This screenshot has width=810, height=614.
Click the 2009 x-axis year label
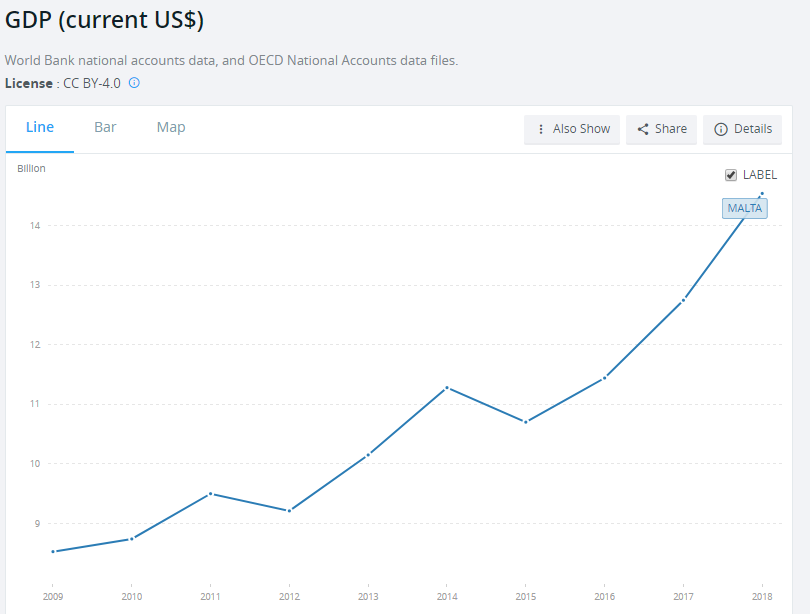[x=53, y=596]
